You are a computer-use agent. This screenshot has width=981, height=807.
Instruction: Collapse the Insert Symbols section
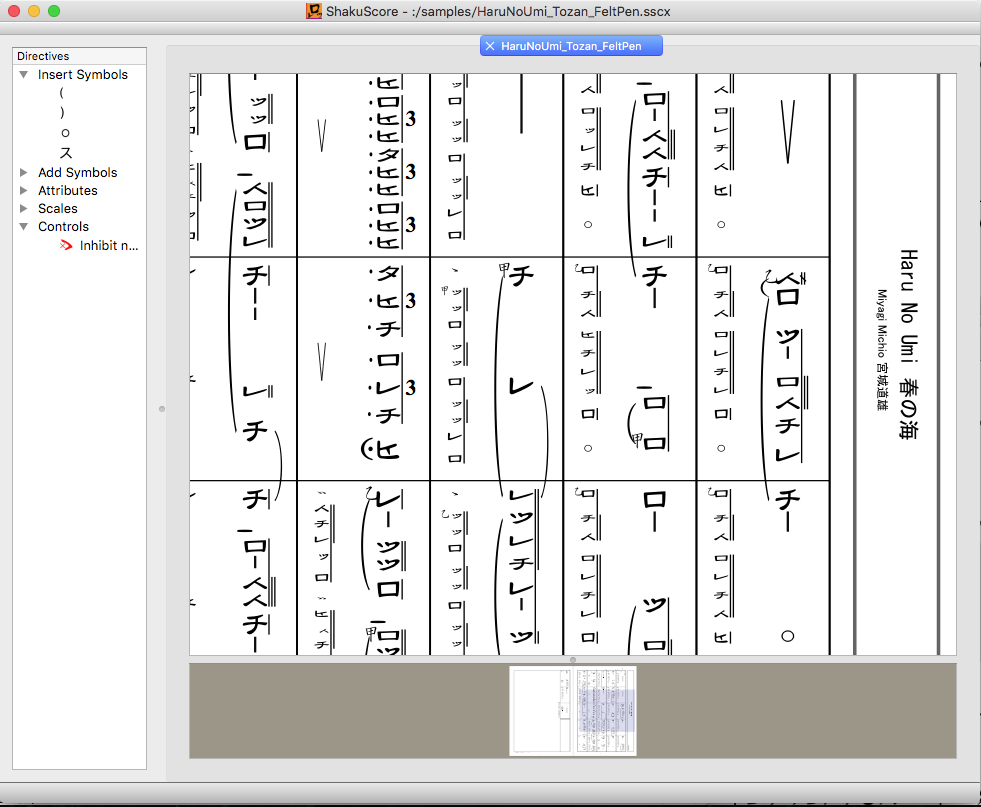pos(24,74)
